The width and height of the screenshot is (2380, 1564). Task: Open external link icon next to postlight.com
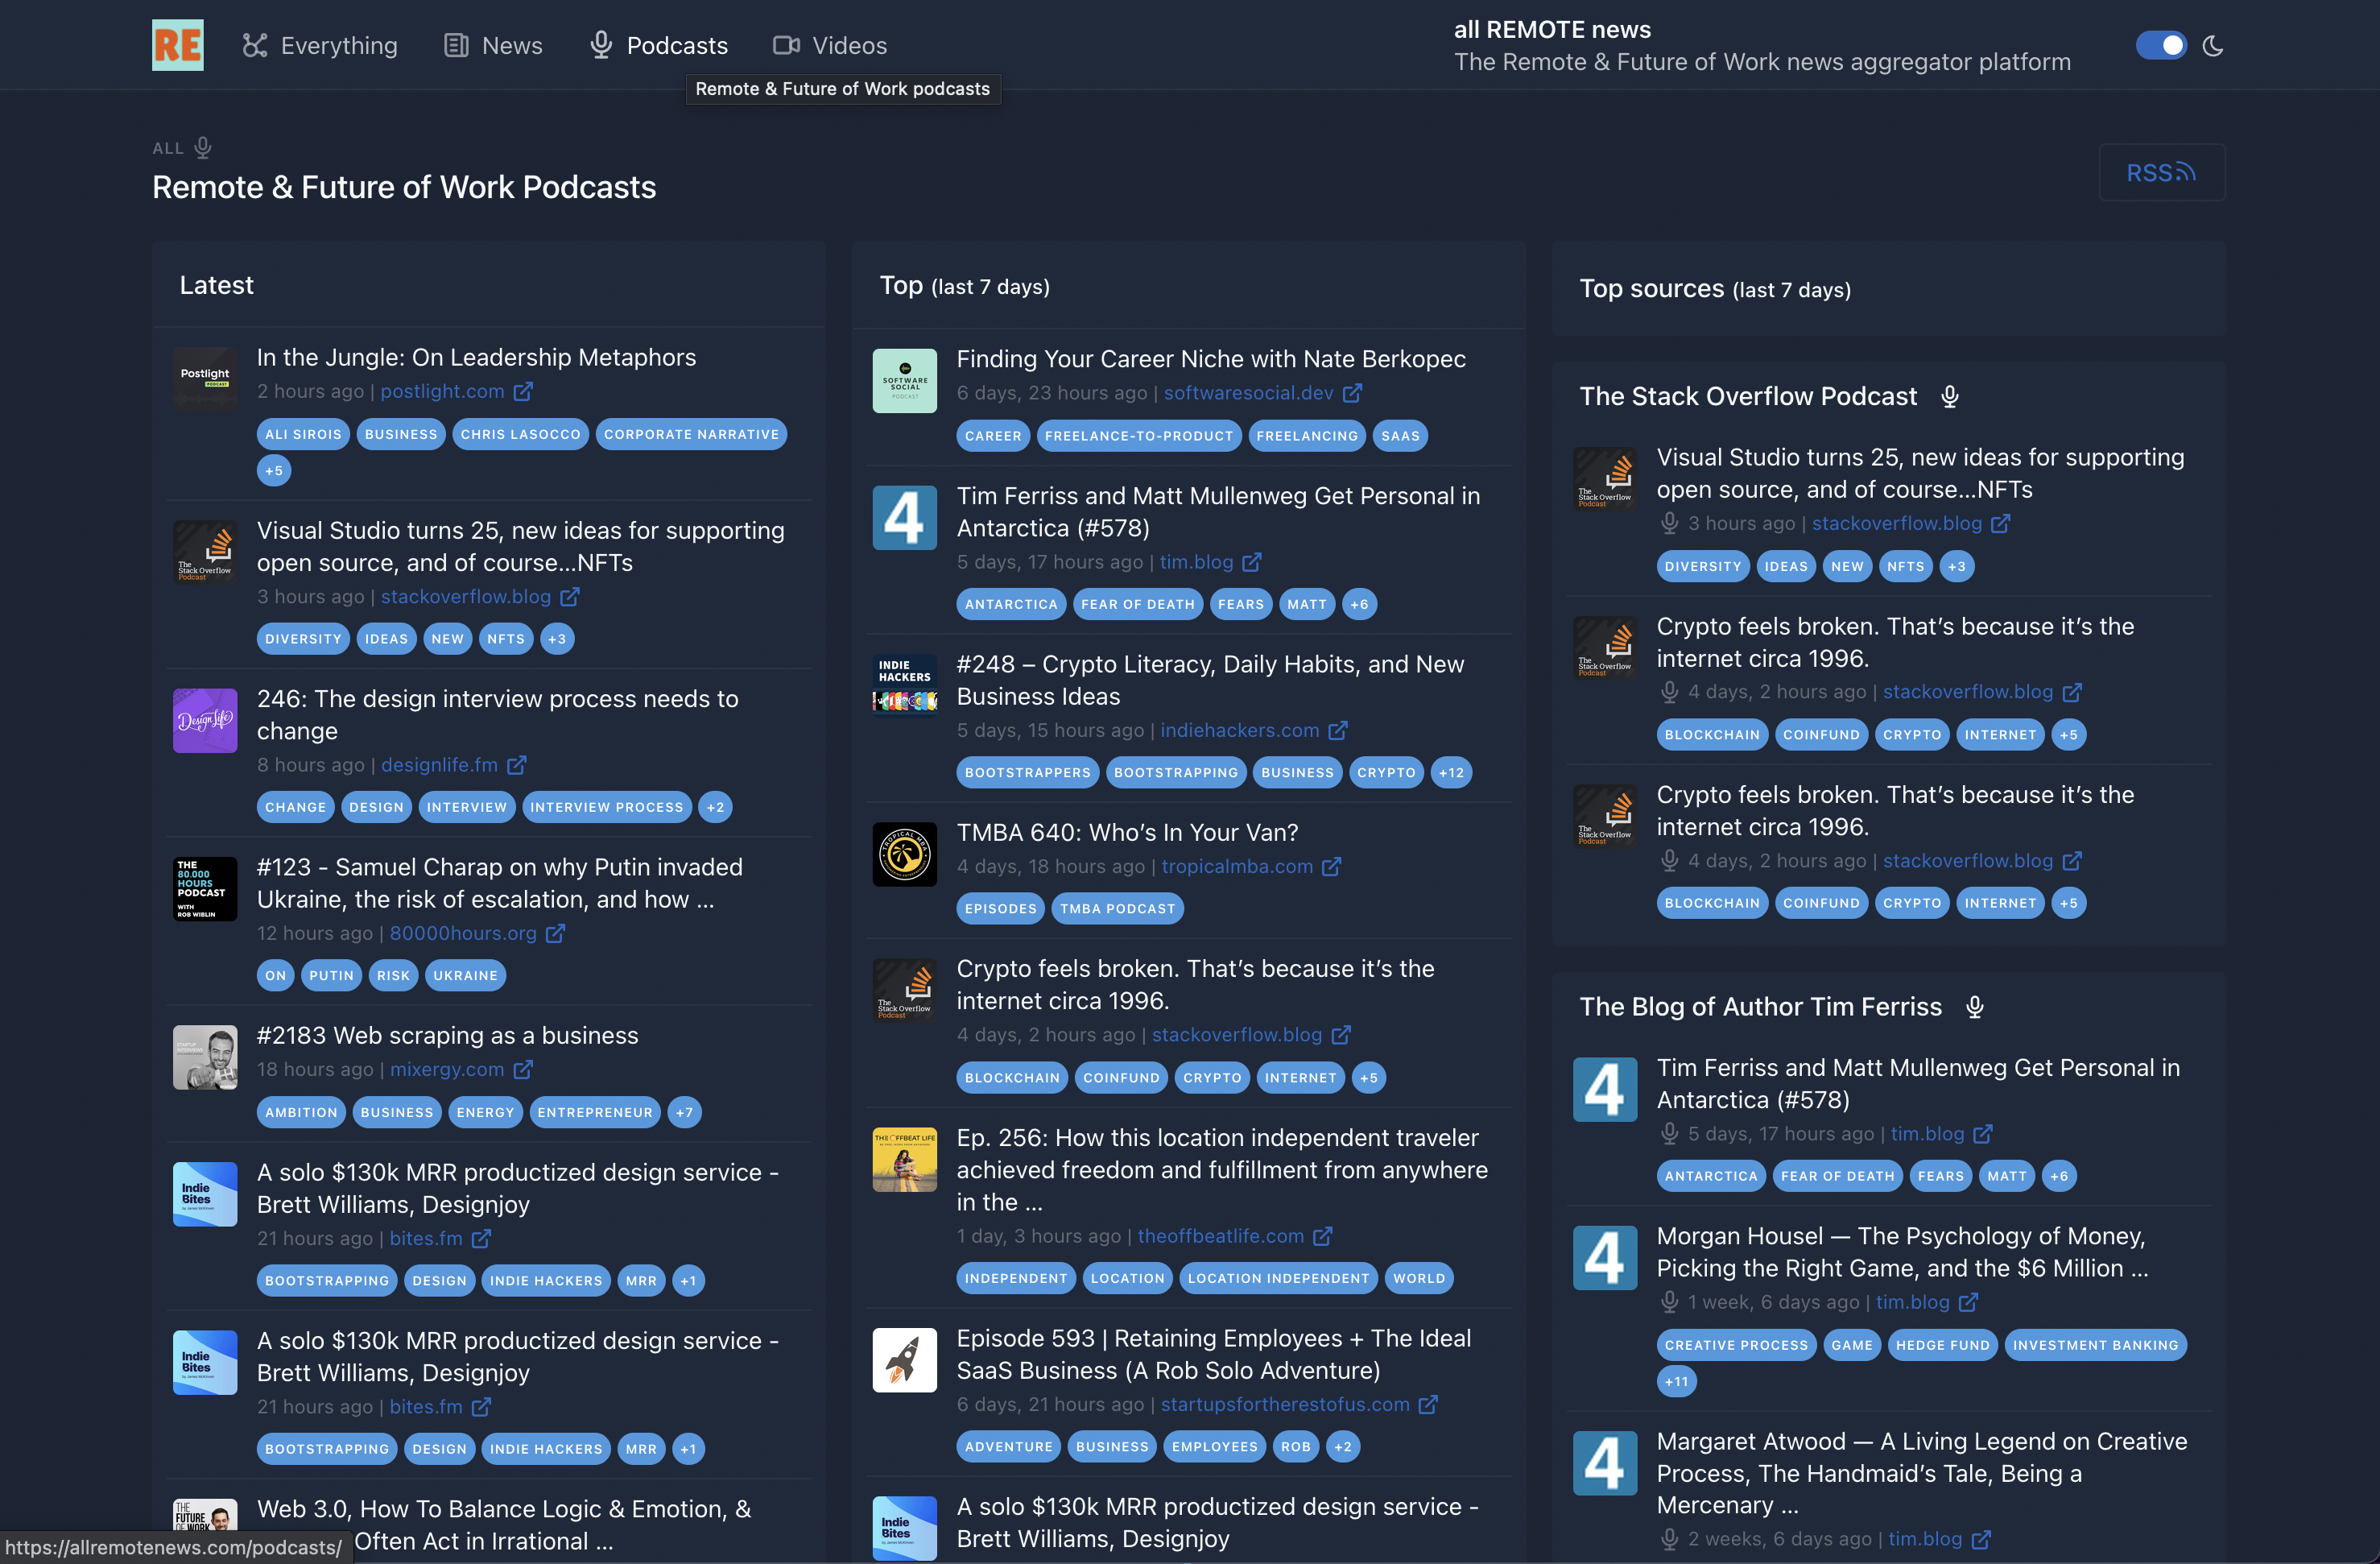[x=523, y=391]
